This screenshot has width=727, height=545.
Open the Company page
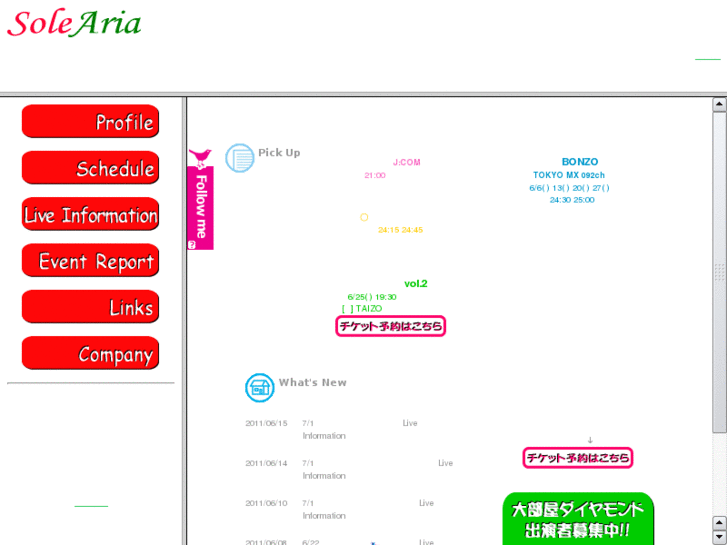[90, 353]
